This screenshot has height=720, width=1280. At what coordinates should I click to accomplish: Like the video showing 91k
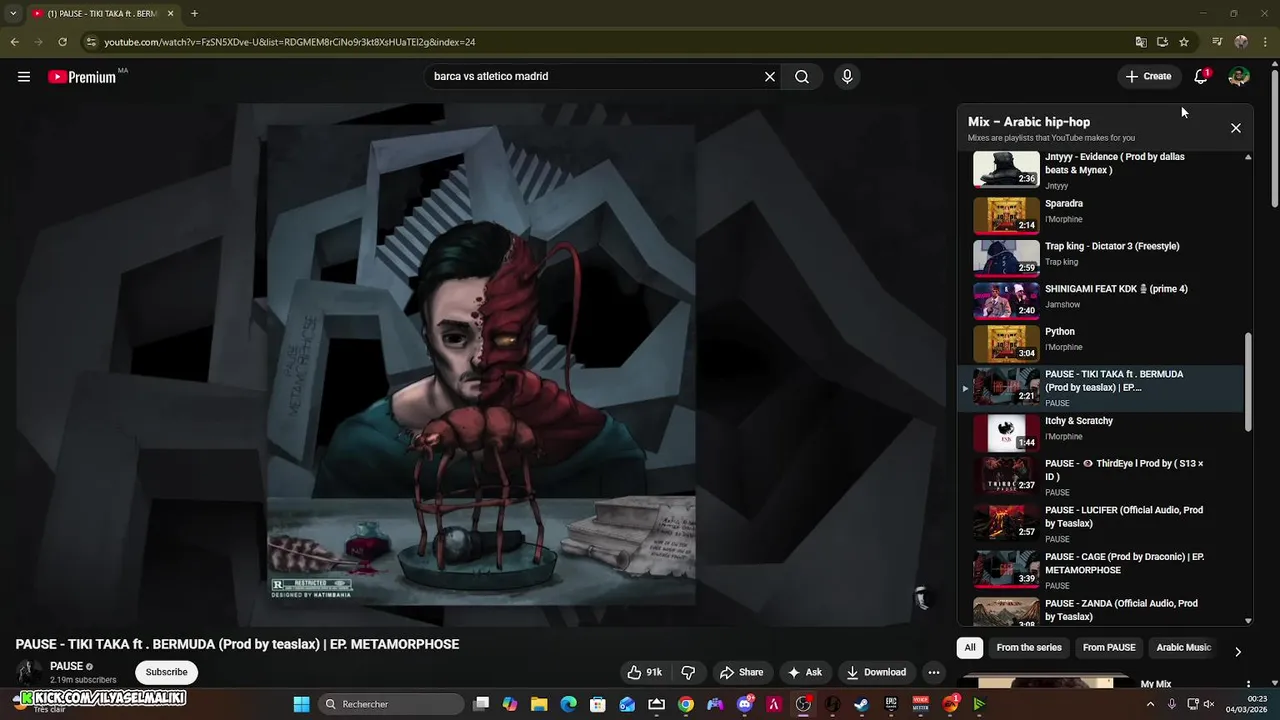[x=644, y=672]
